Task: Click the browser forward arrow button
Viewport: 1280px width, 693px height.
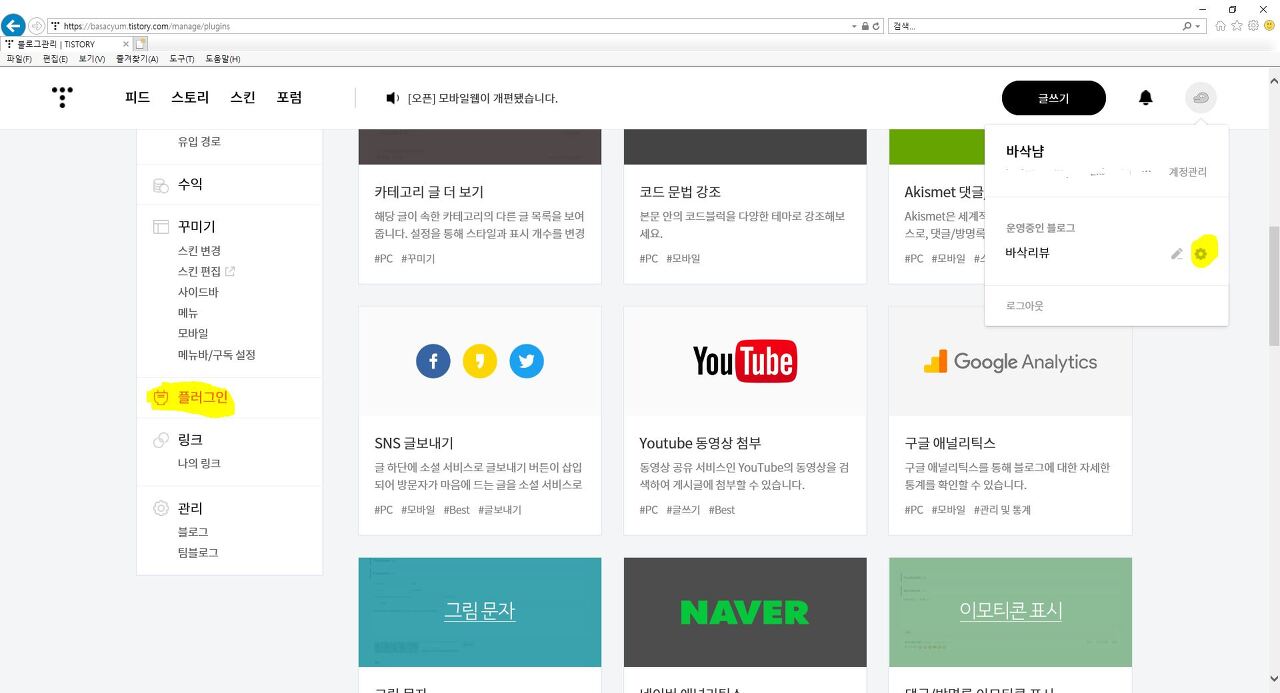Action: pyautogui.click(x=36, y=25)
